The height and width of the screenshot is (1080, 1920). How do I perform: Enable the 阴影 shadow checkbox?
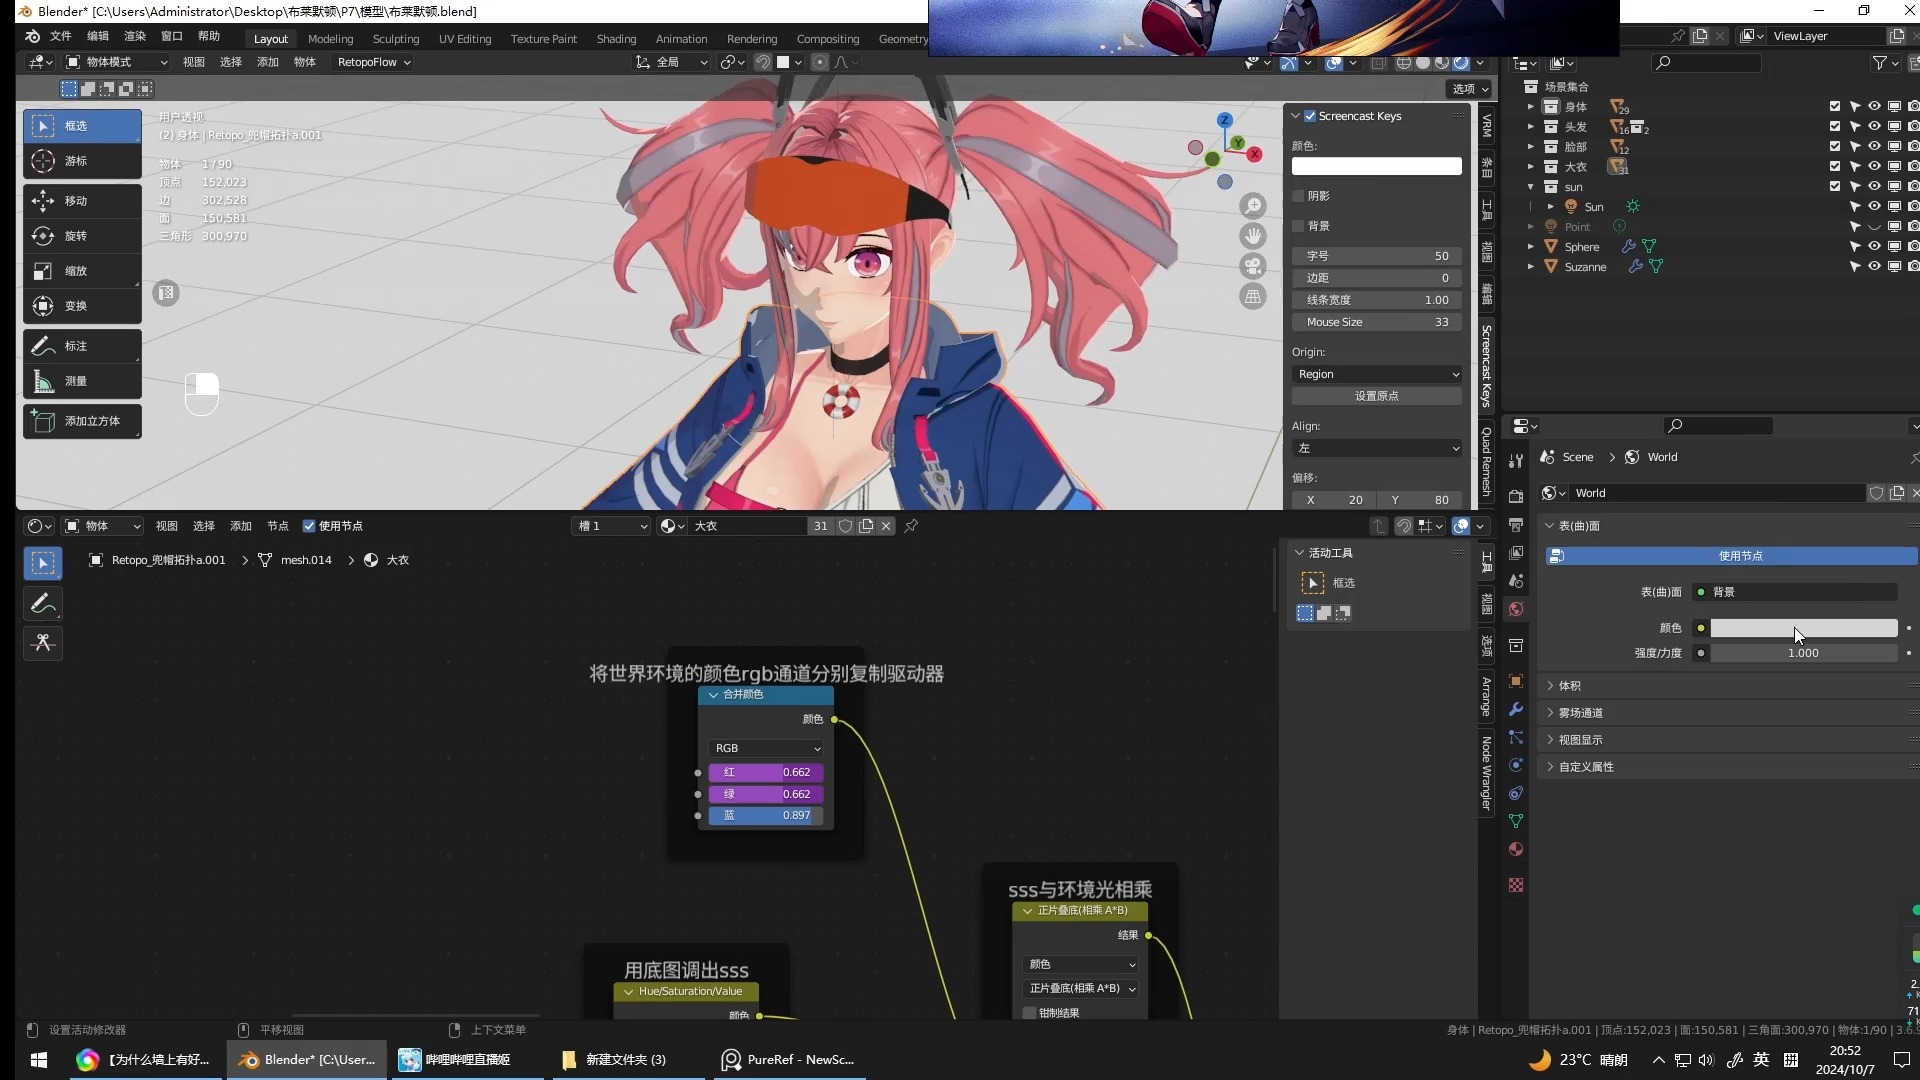click(1299, 196)
